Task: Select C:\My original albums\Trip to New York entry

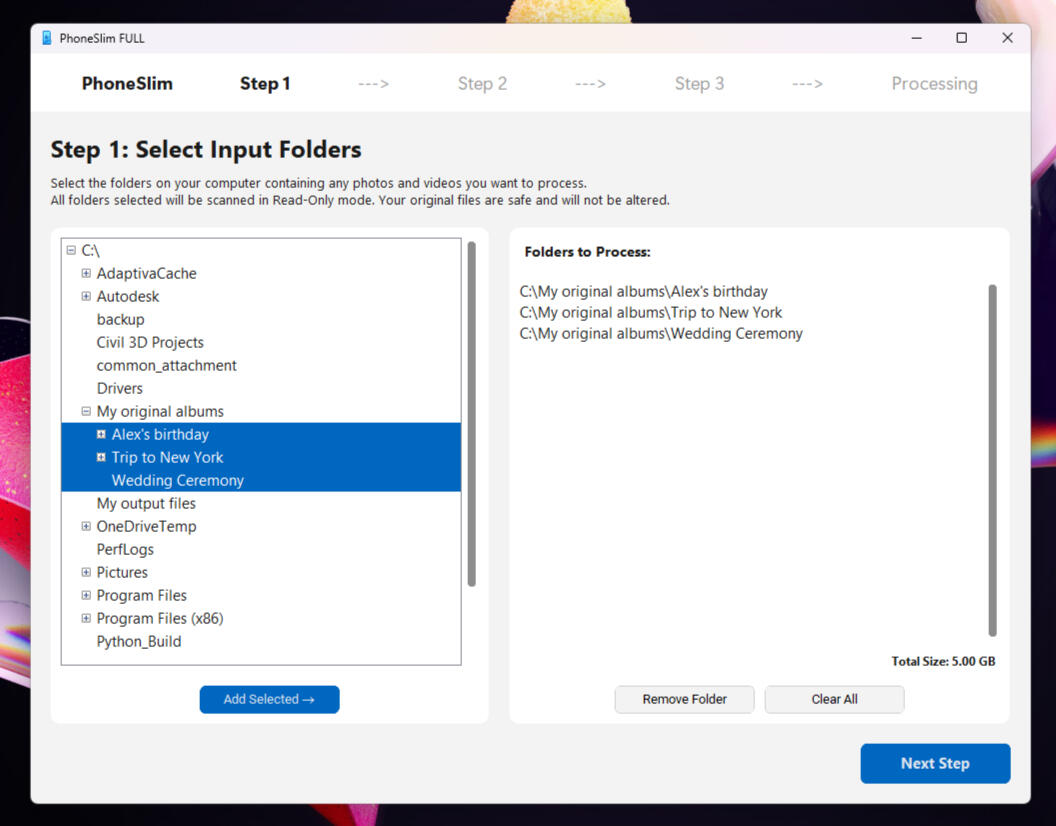Action: tap(651, 312)
